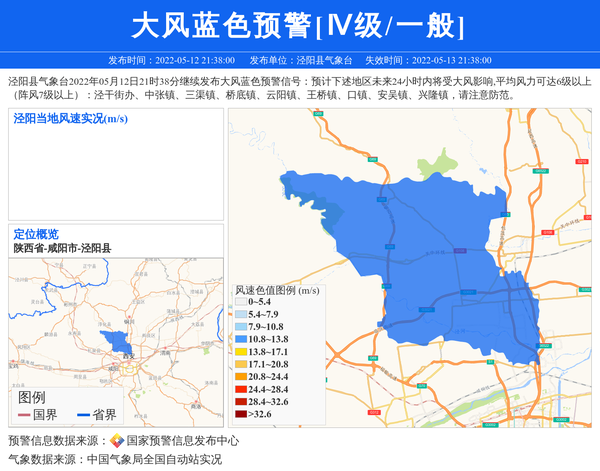
Task: Click the 发布单位 泾阳县气象台 text
Action: 301,60
